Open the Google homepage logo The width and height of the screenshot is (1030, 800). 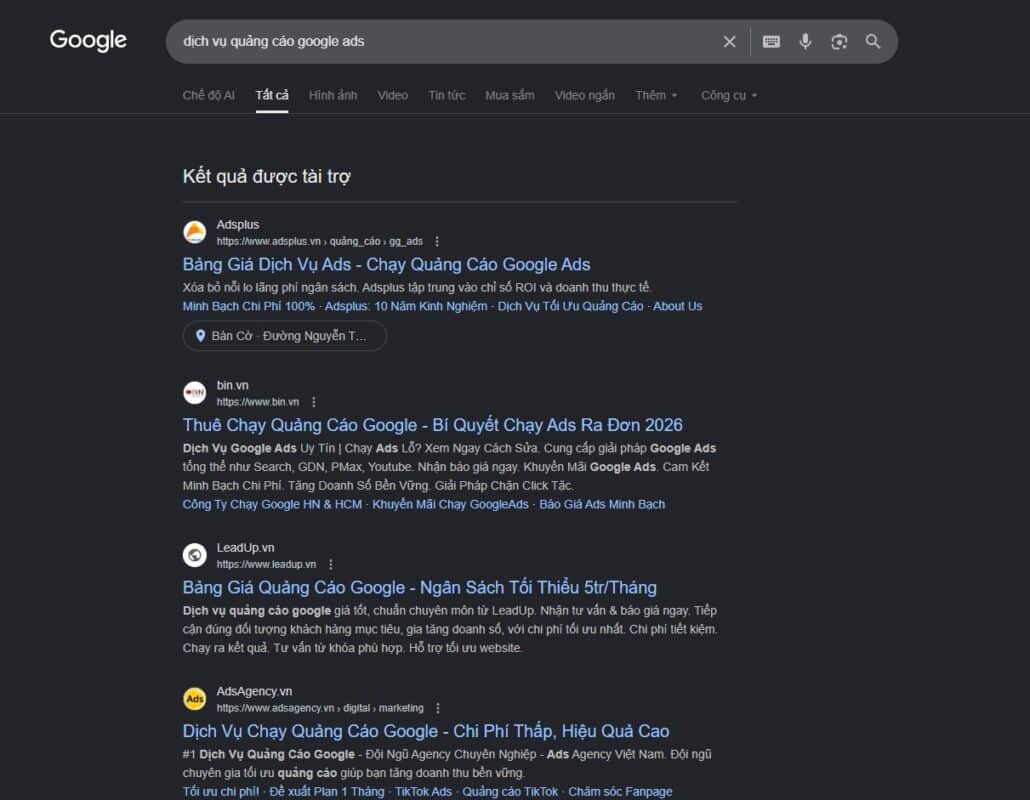(88, 40)
